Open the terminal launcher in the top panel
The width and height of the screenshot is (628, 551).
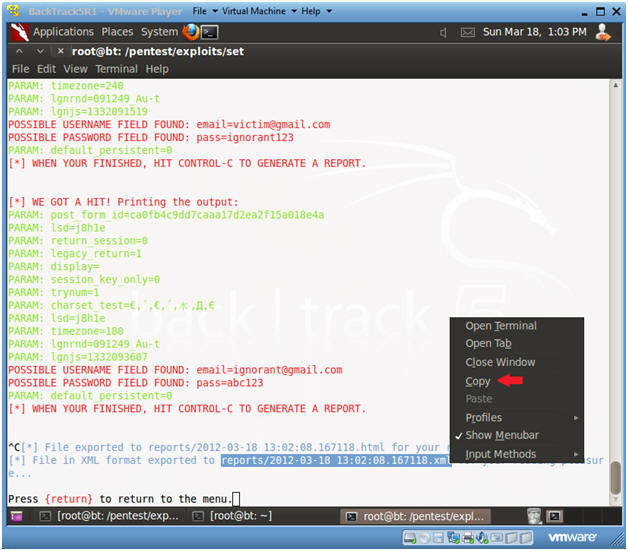209,32
